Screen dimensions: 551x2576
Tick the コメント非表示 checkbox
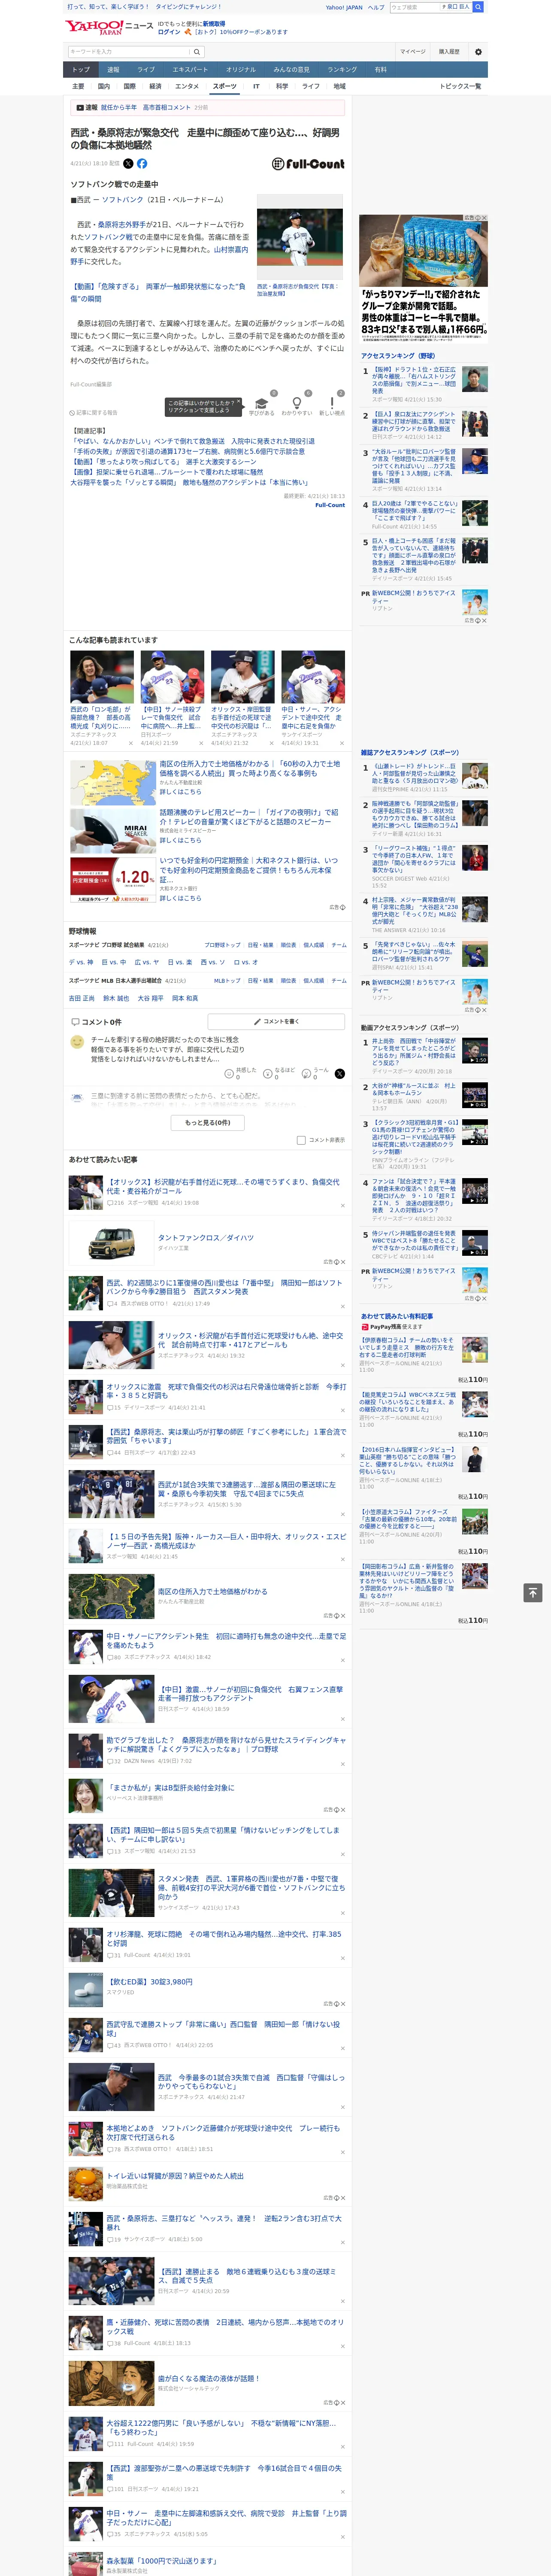point(301,1140)
